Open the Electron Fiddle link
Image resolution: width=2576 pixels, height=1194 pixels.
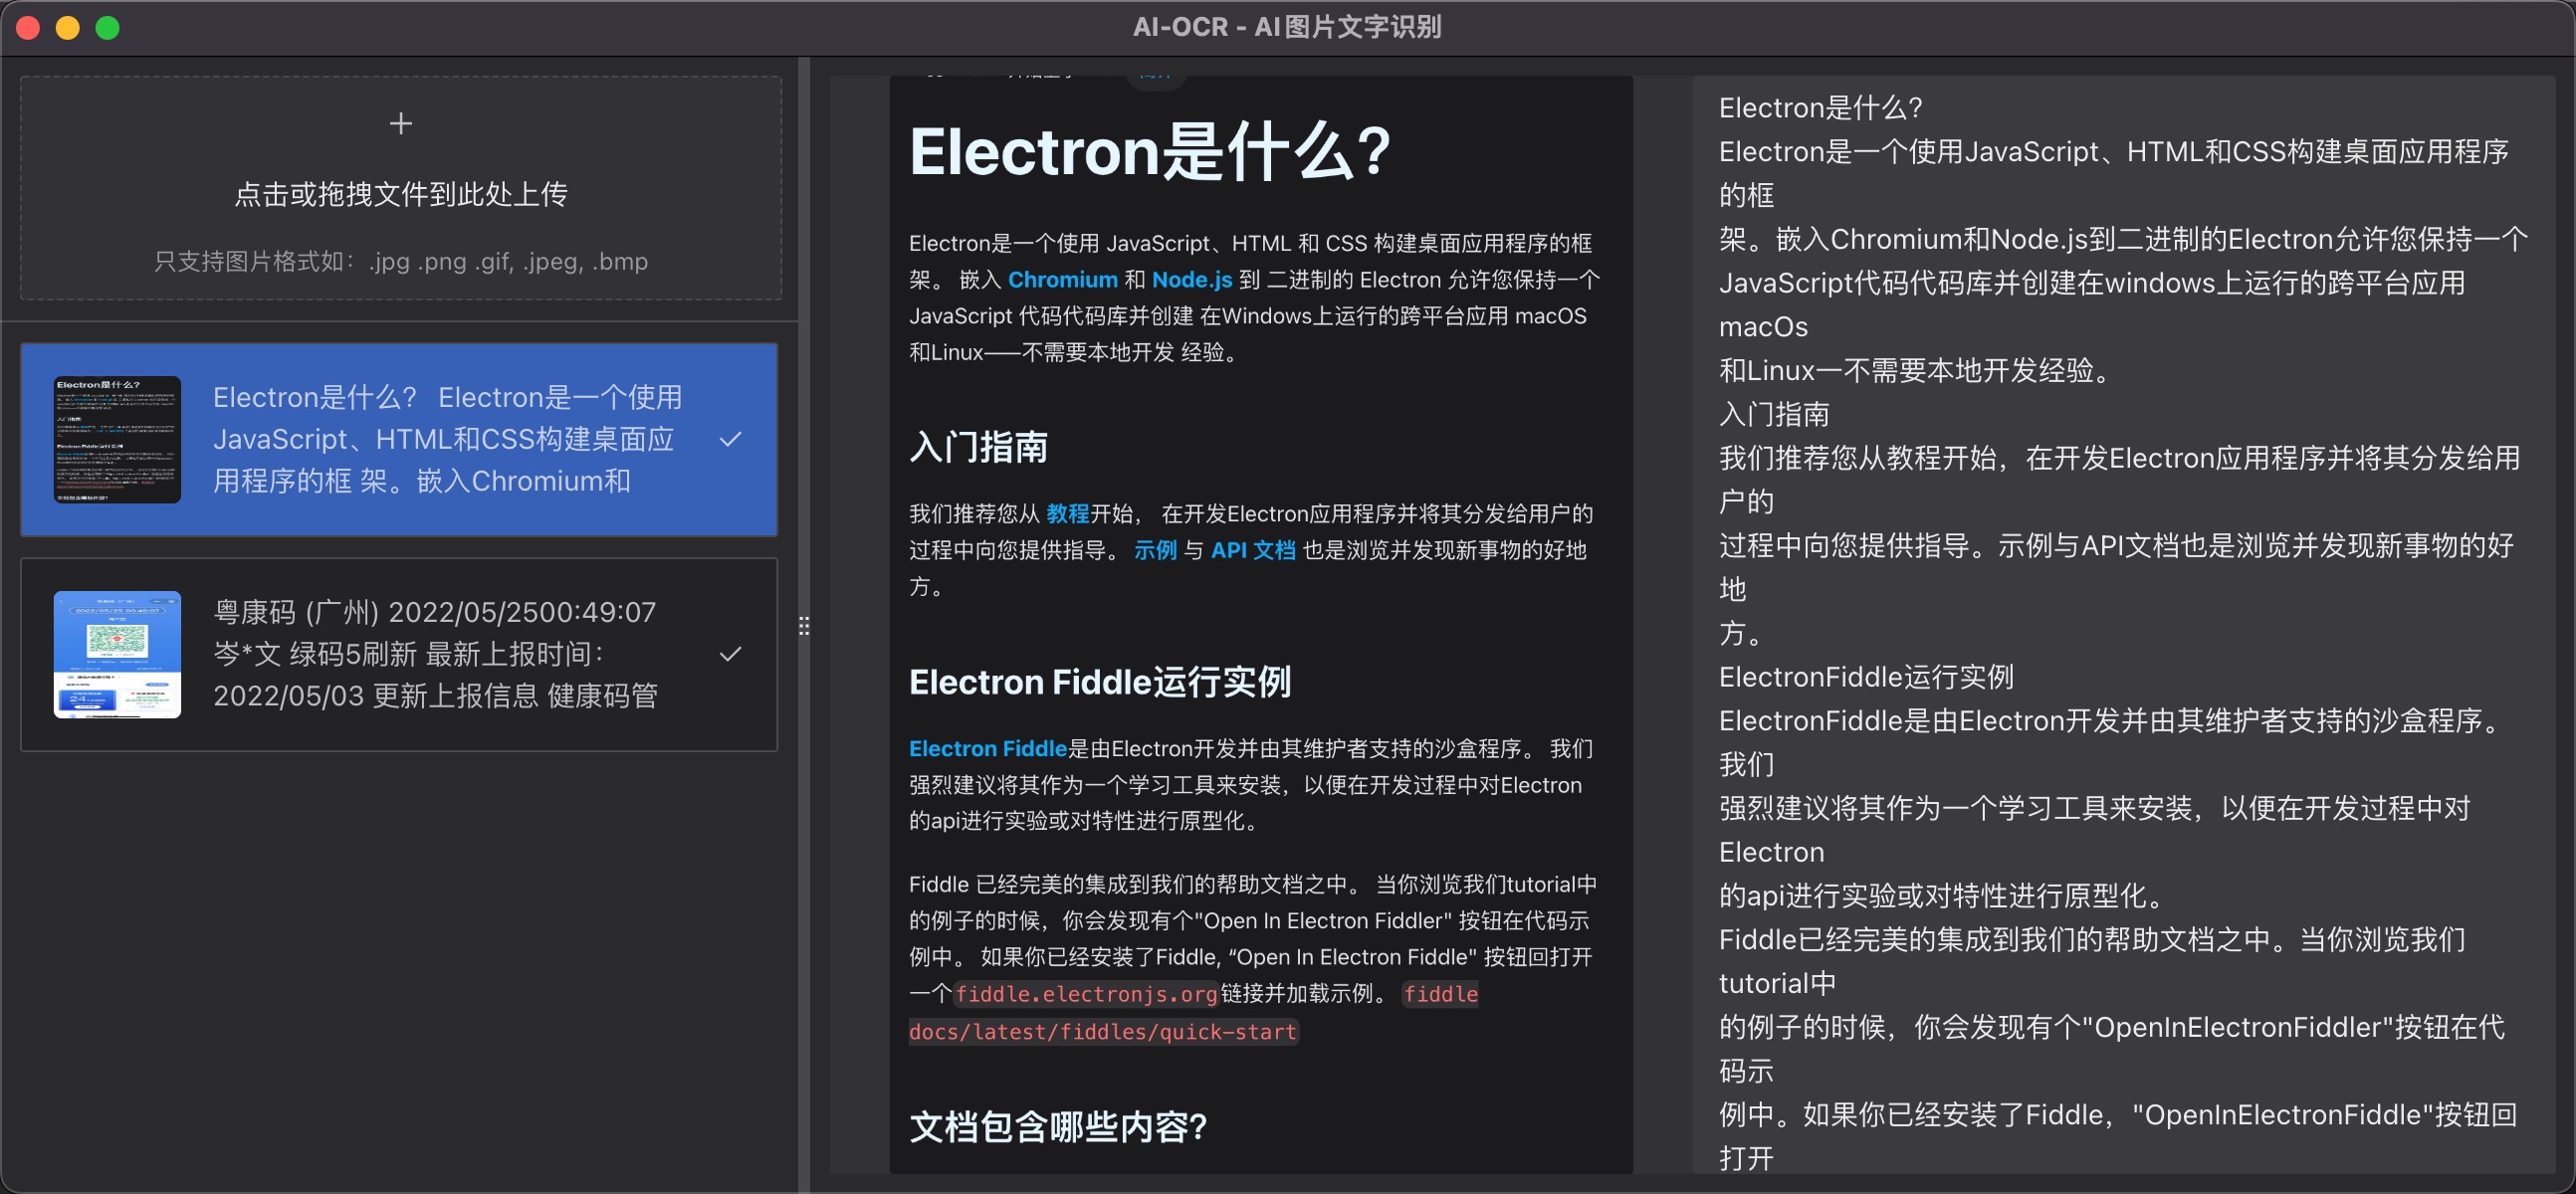click(987, 748)
